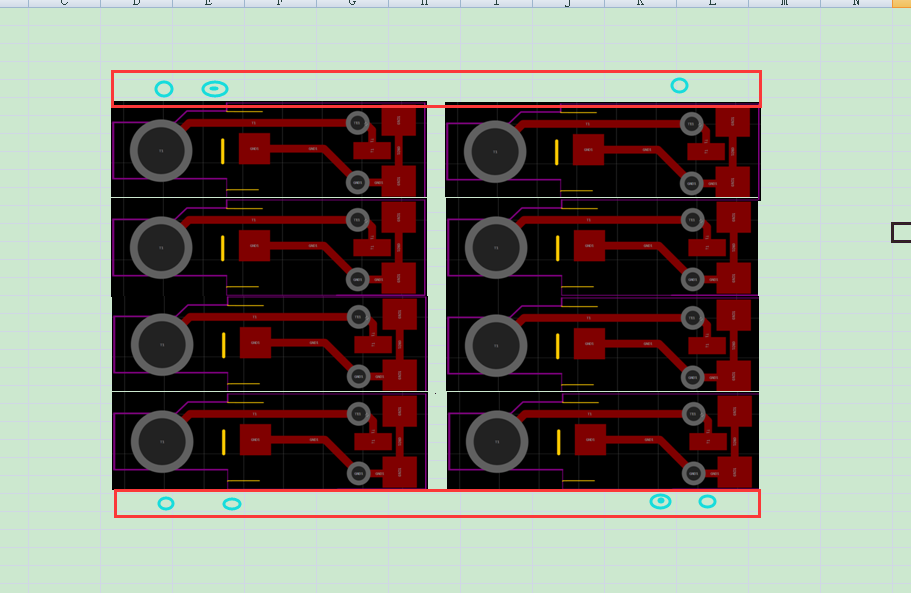
Task: Click the bottom-left cyan circle marker
Action: pos(166,503)
